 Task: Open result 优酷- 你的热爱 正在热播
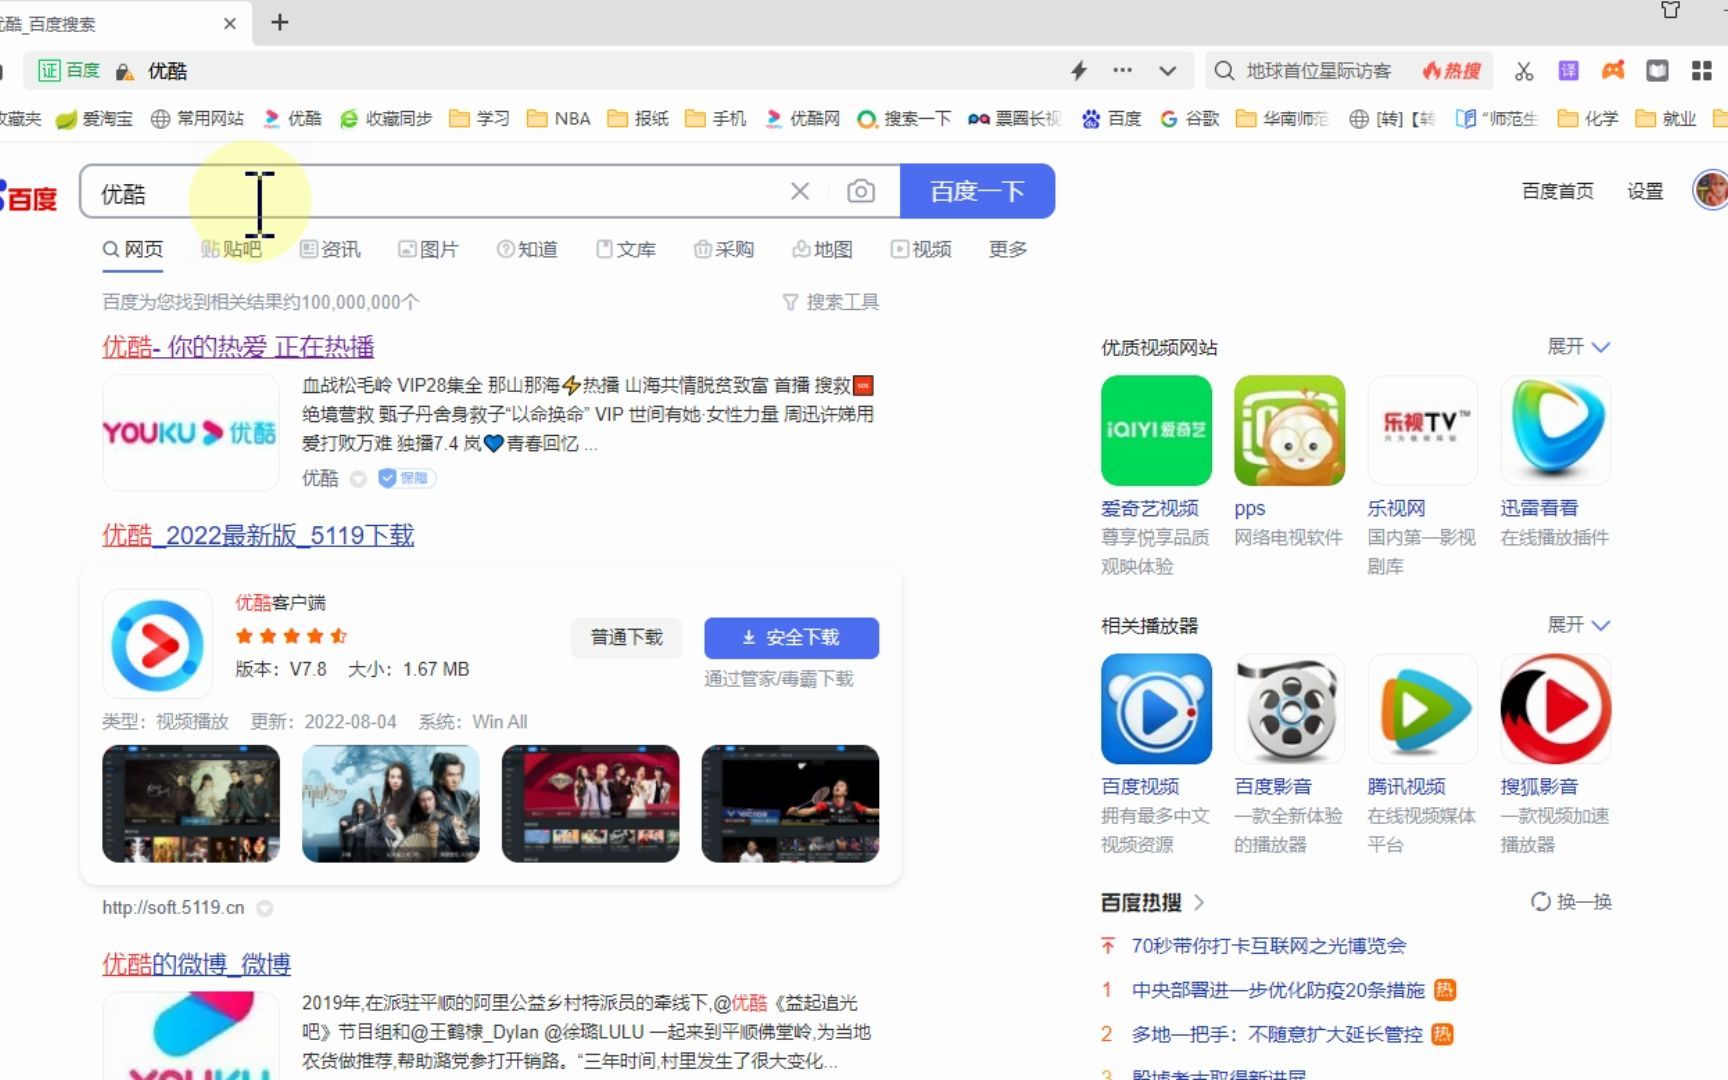(238, 347)
